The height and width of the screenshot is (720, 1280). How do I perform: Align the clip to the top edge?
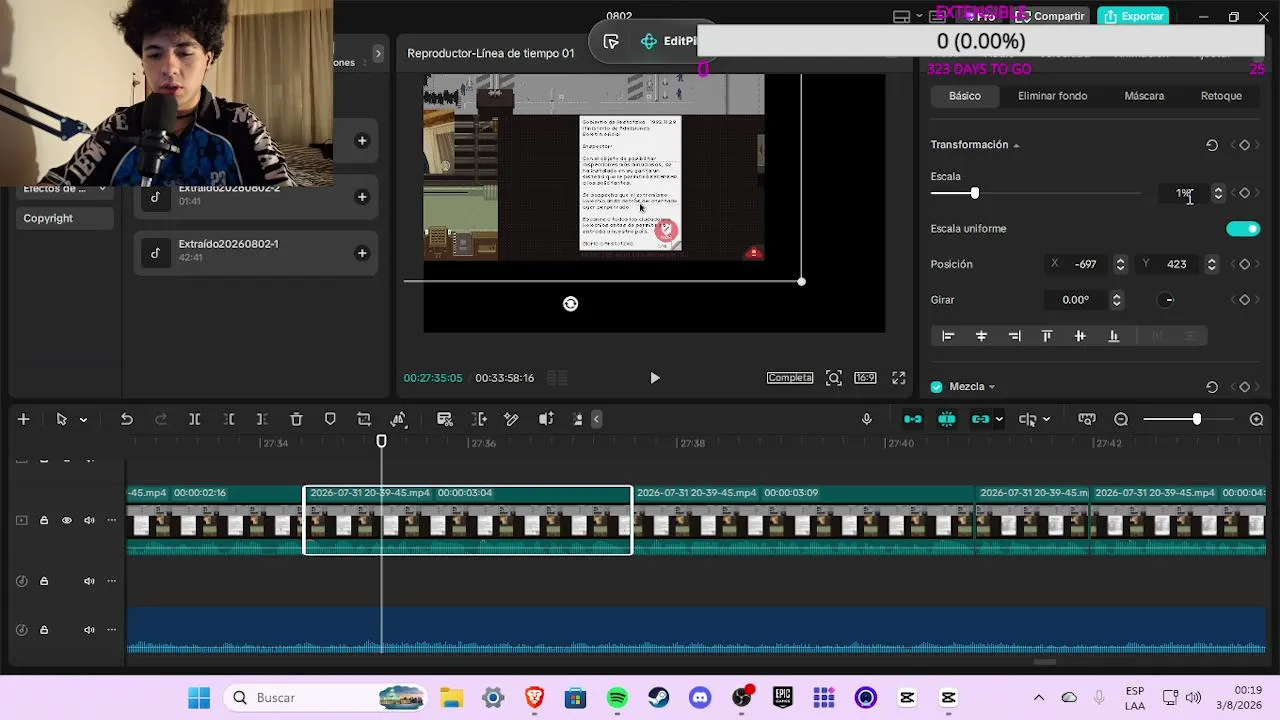click(x=1047, y=336)
